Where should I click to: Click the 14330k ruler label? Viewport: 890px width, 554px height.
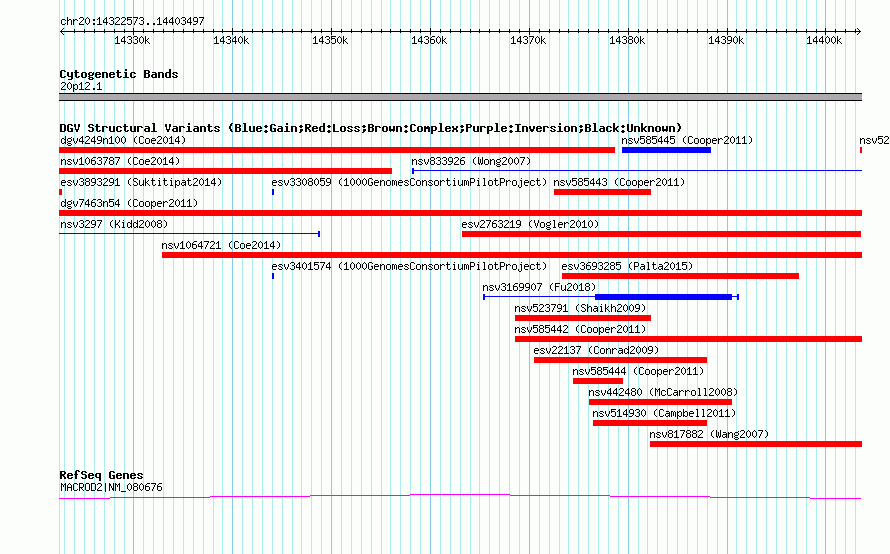coord(132,40)
